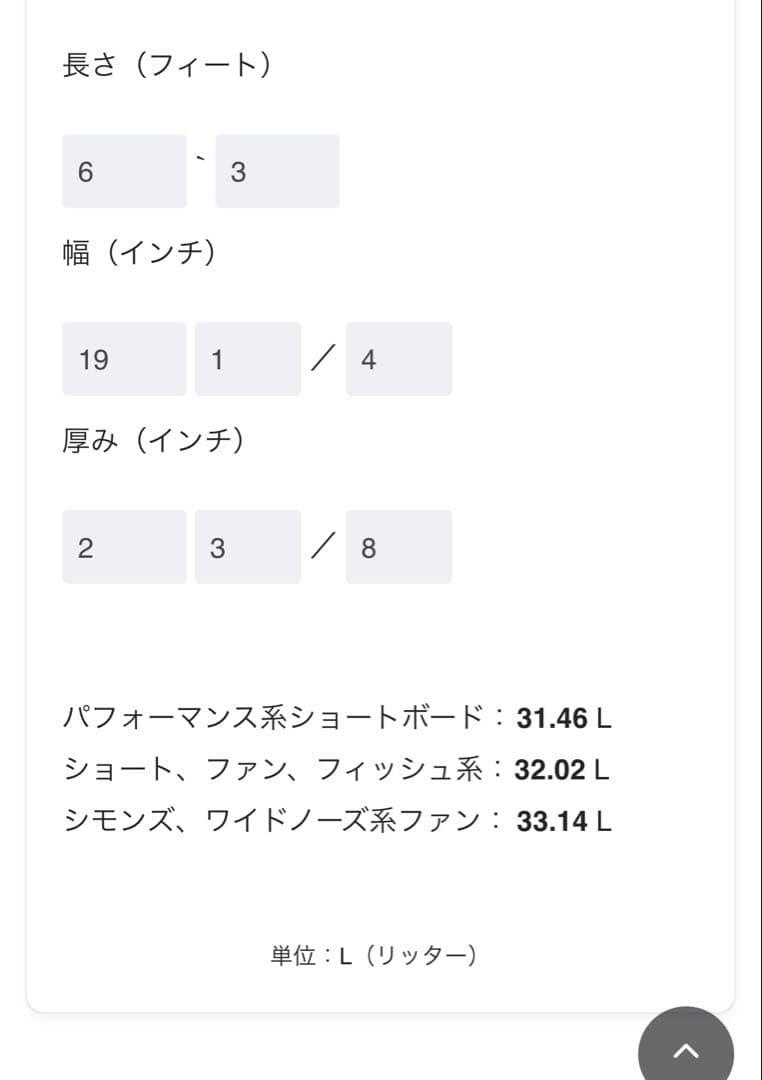Select the パフォーマンス系ショートボード 31.46 L result
Viewport: 762px width, 1080px height.
click(336, 718)
